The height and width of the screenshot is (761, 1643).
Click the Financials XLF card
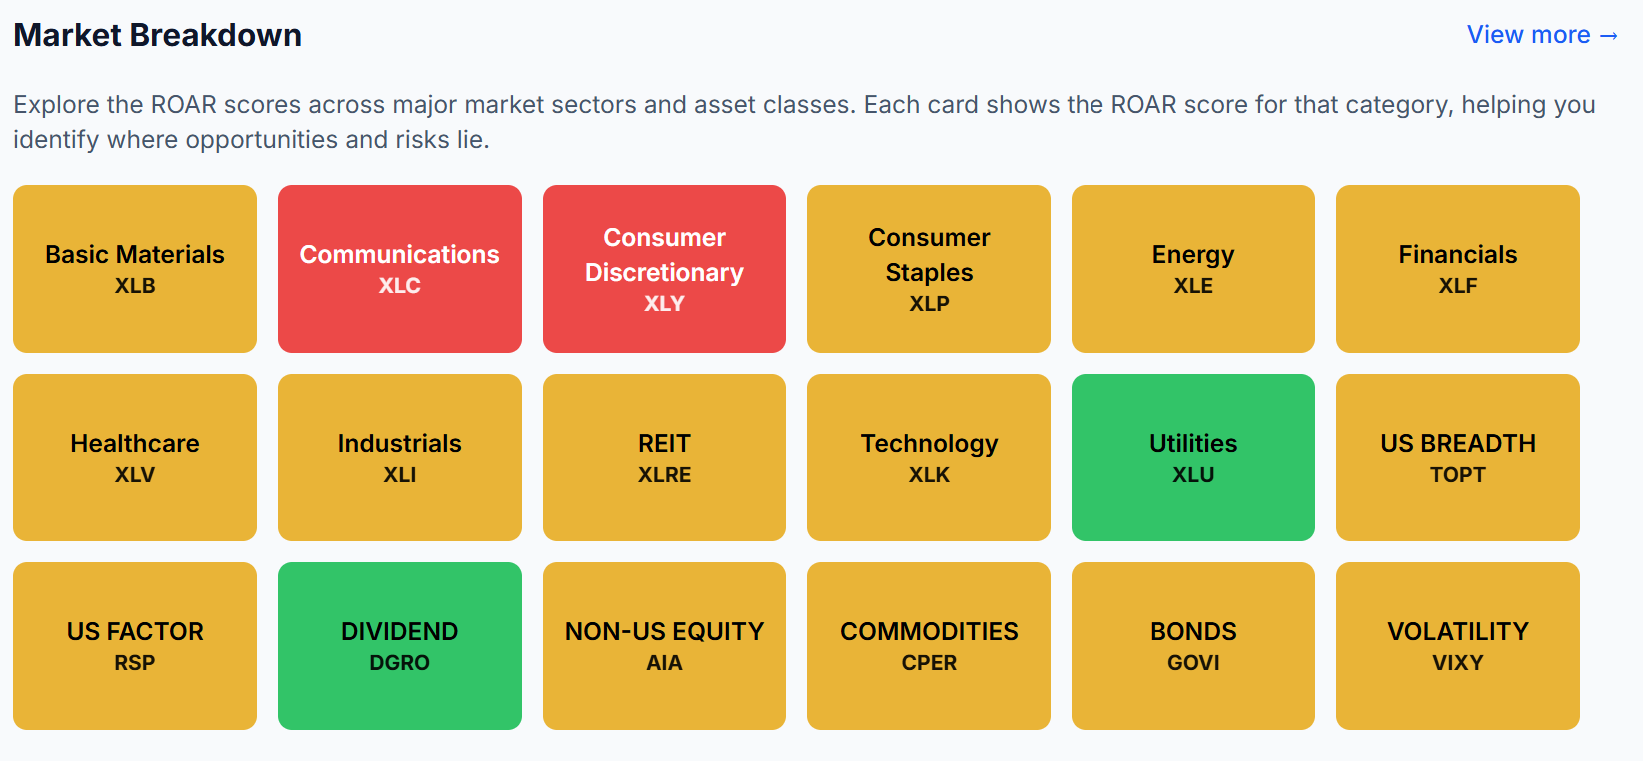pos(1458,269)
